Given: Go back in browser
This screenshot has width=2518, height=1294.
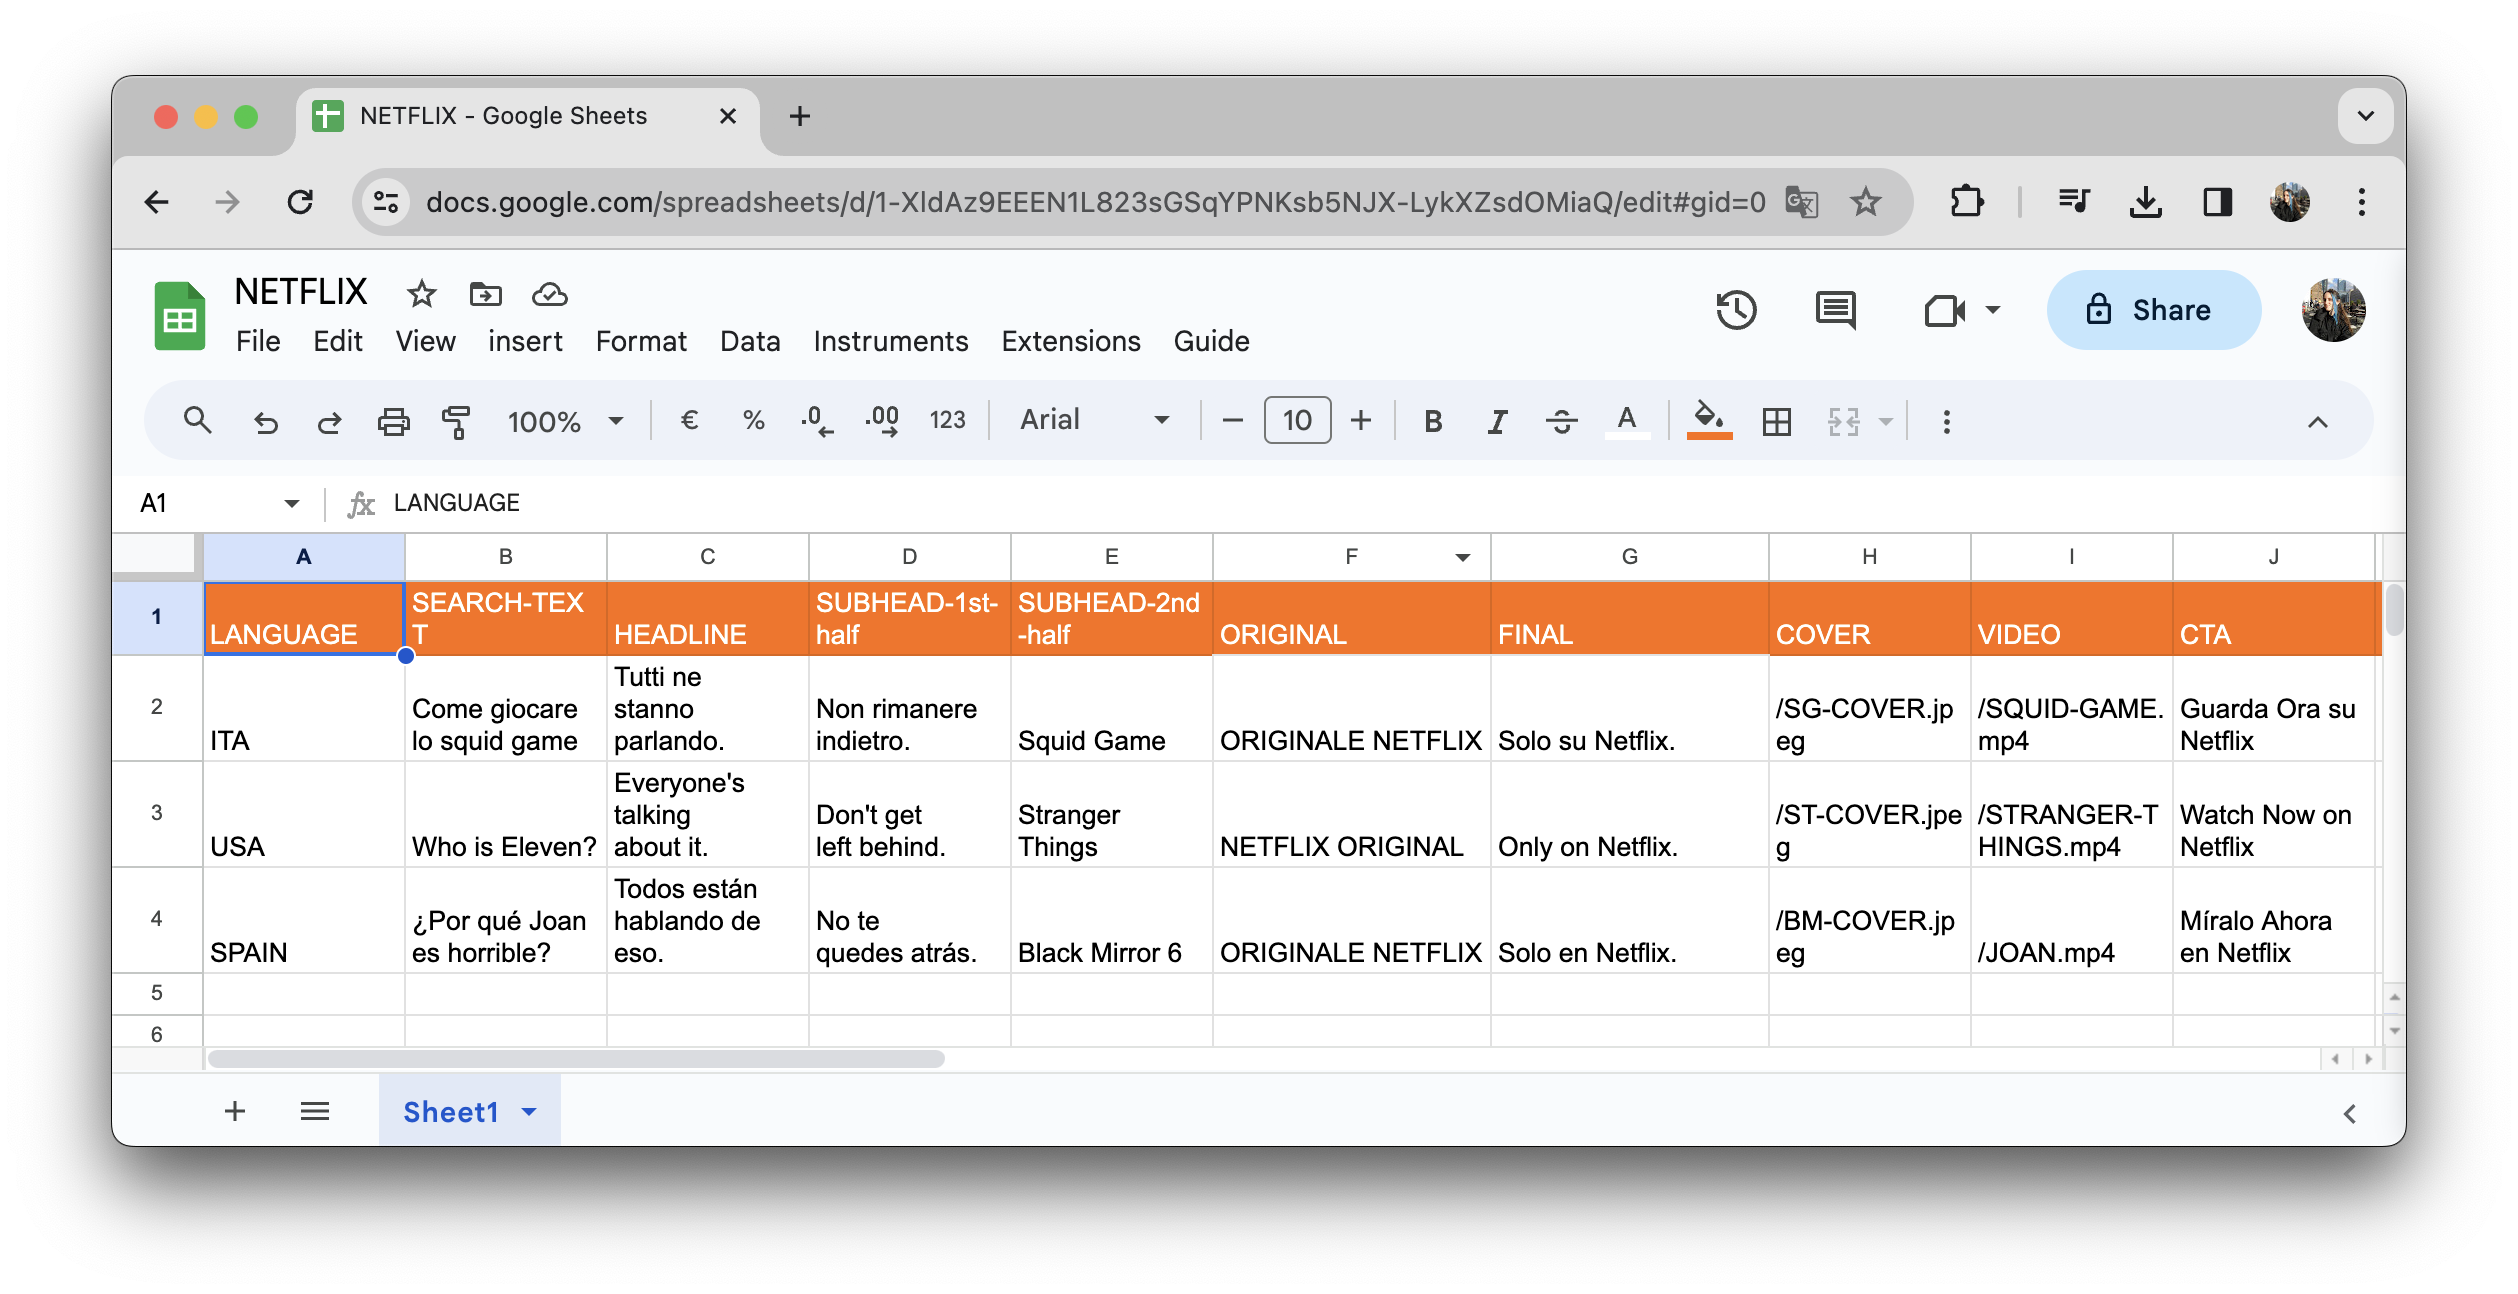Looking at the screenshot, I should click(x=157, y=203).
